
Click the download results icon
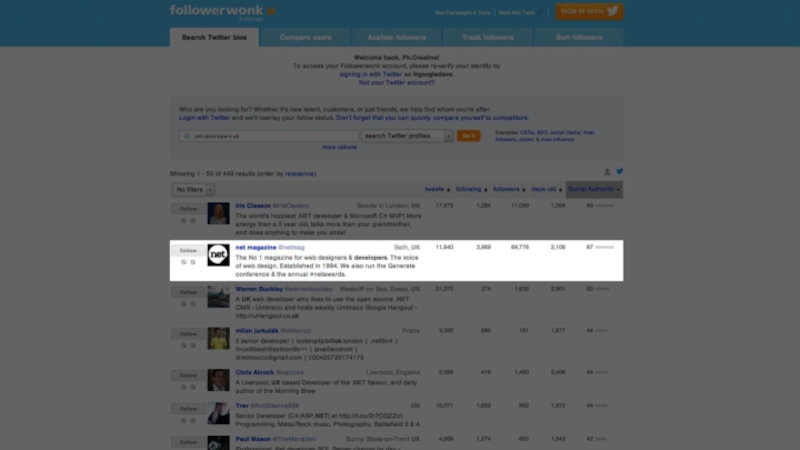tap(607, 172)
